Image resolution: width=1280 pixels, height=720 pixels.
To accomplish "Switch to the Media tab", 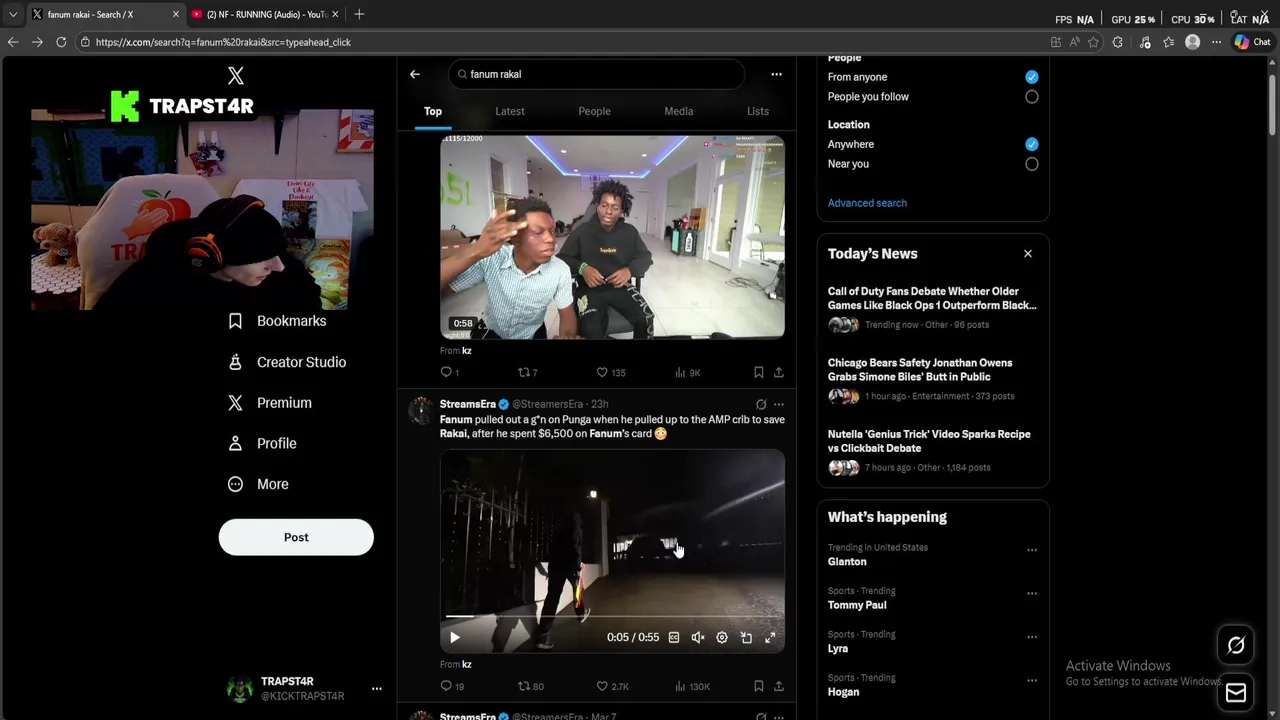I will pyautogui.click(x=679, y=111).
